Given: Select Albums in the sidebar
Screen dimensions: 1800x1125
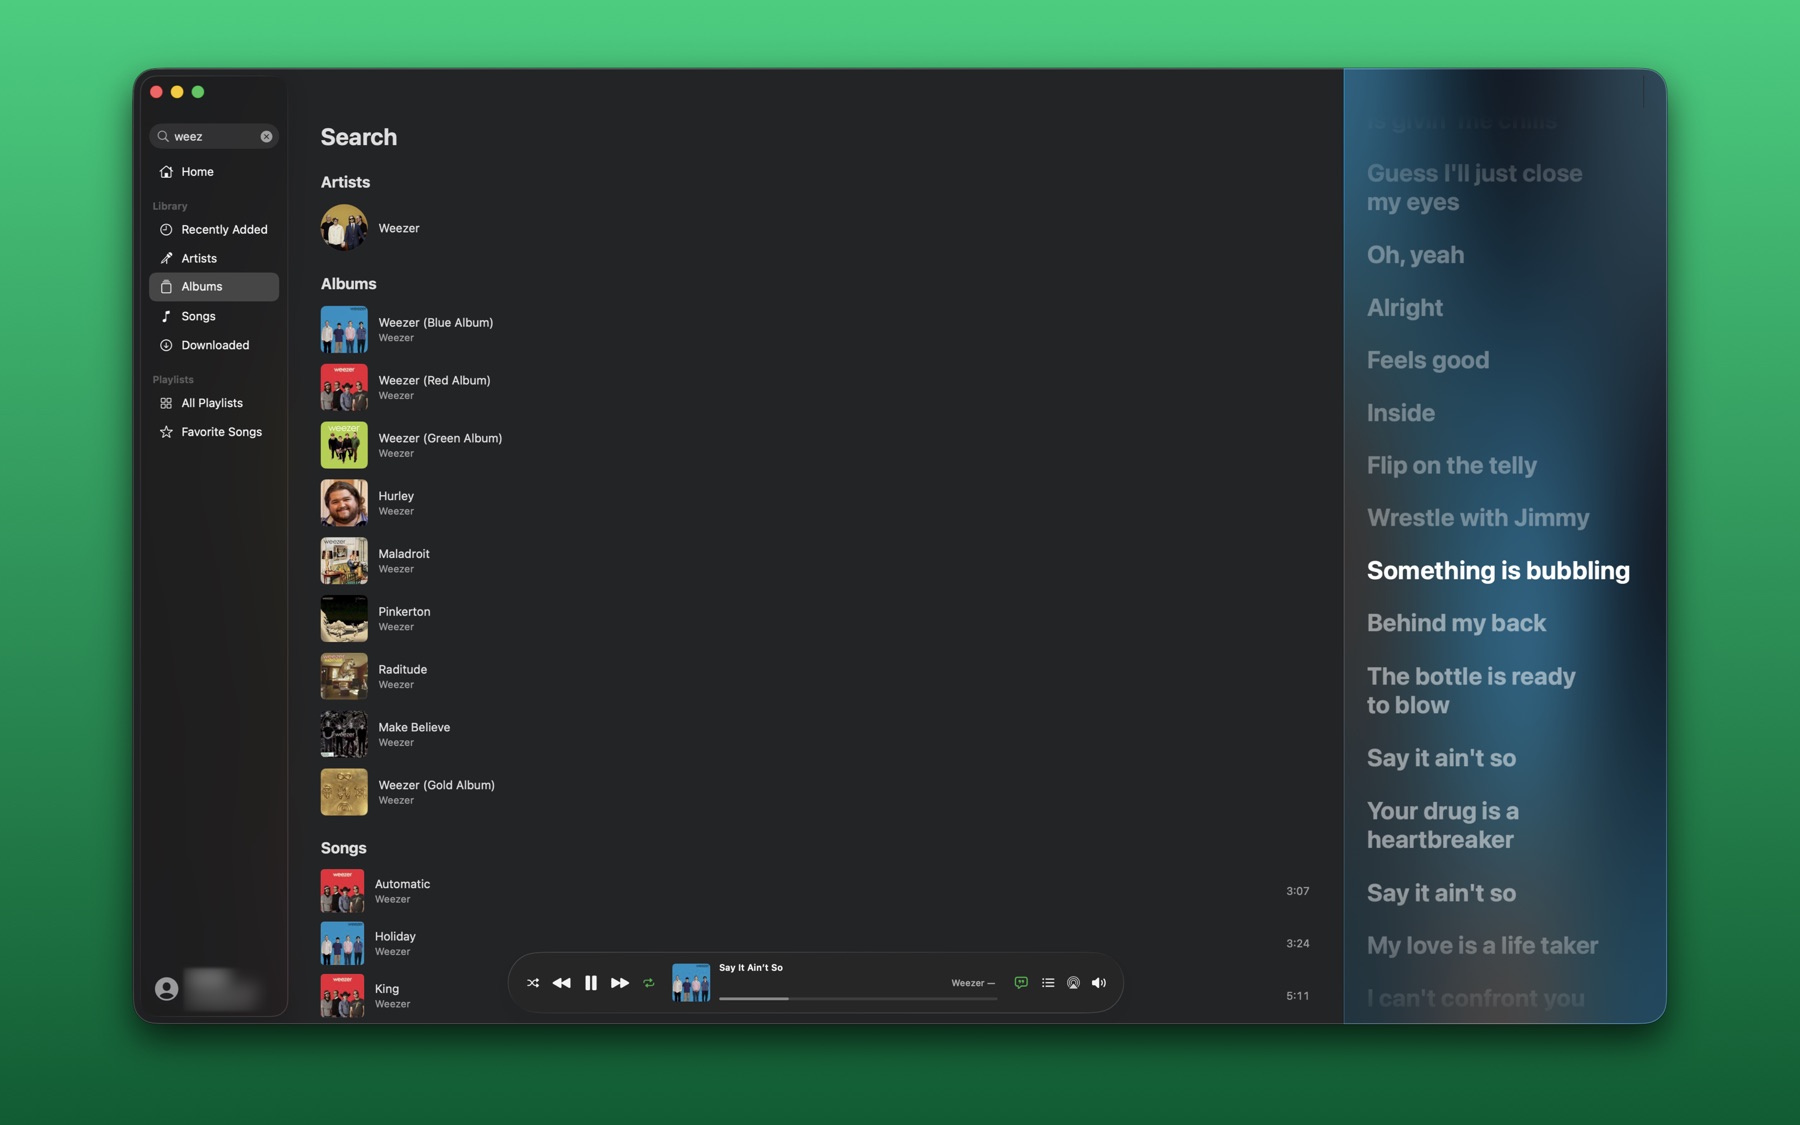Looking at the screenshot, I should tap(214, 287).
